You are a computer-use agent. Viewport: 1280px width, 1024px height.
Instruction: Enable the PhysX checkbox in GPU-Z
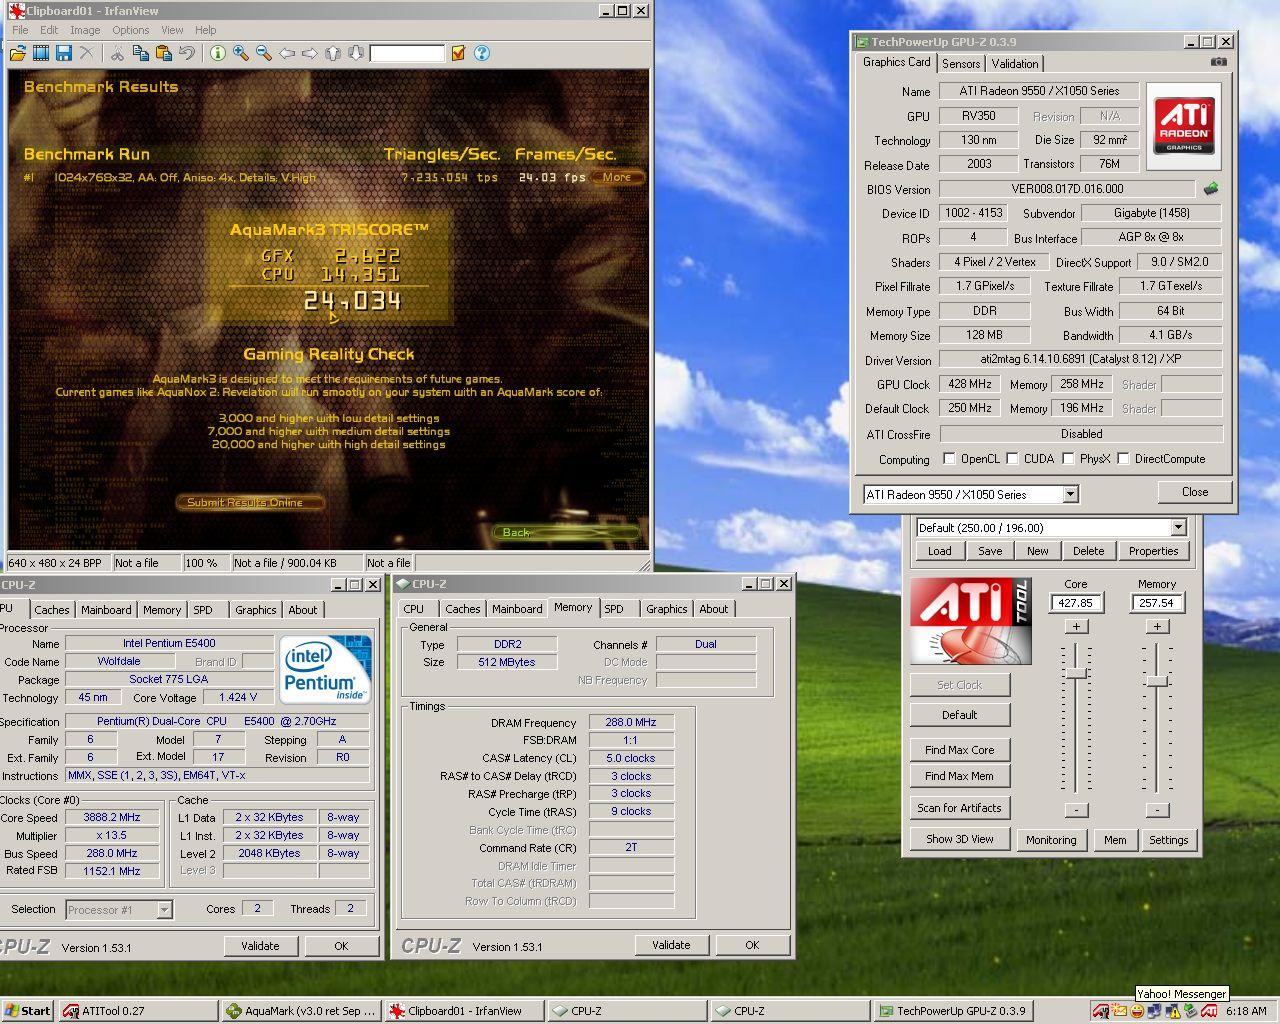[1068, 459]
